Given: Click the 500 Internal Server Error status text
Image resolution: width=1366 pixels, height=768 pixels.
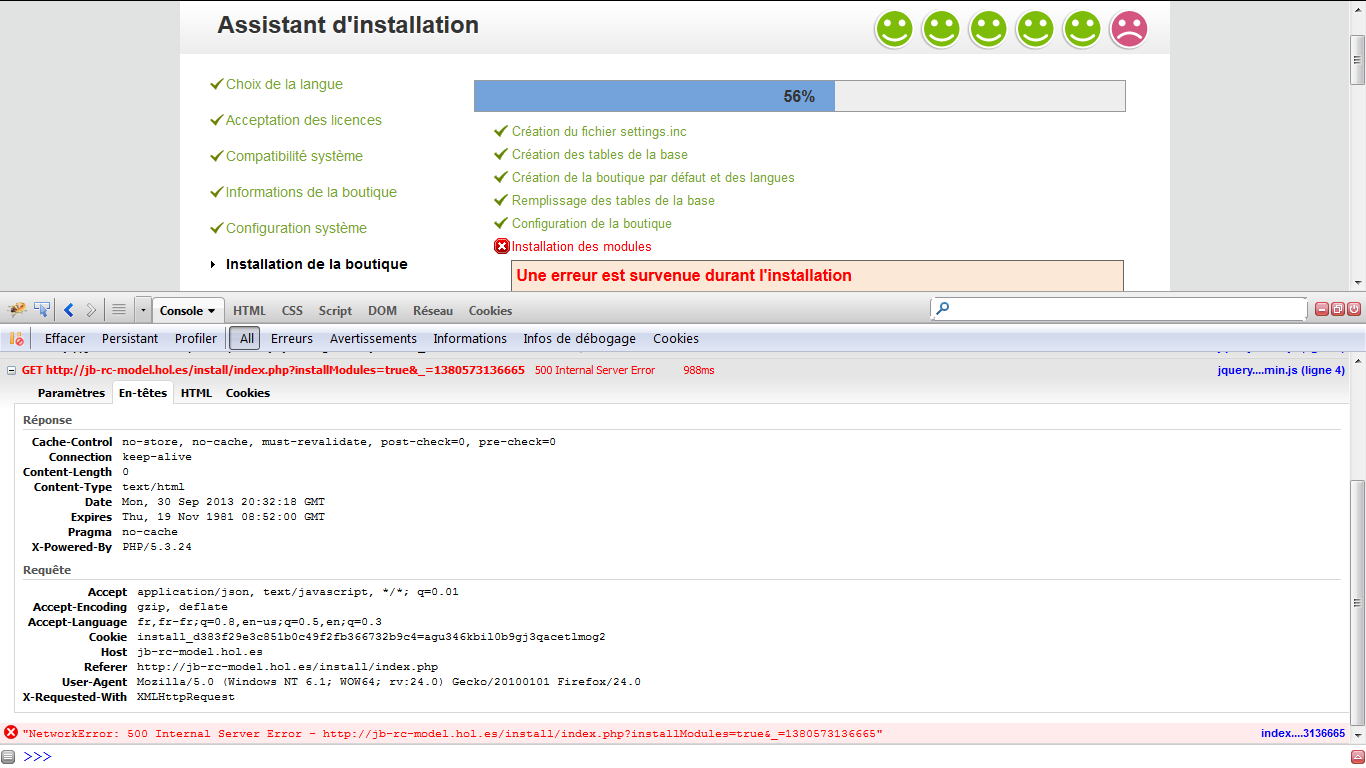Looking at the screenshot, I should [595, 370].
